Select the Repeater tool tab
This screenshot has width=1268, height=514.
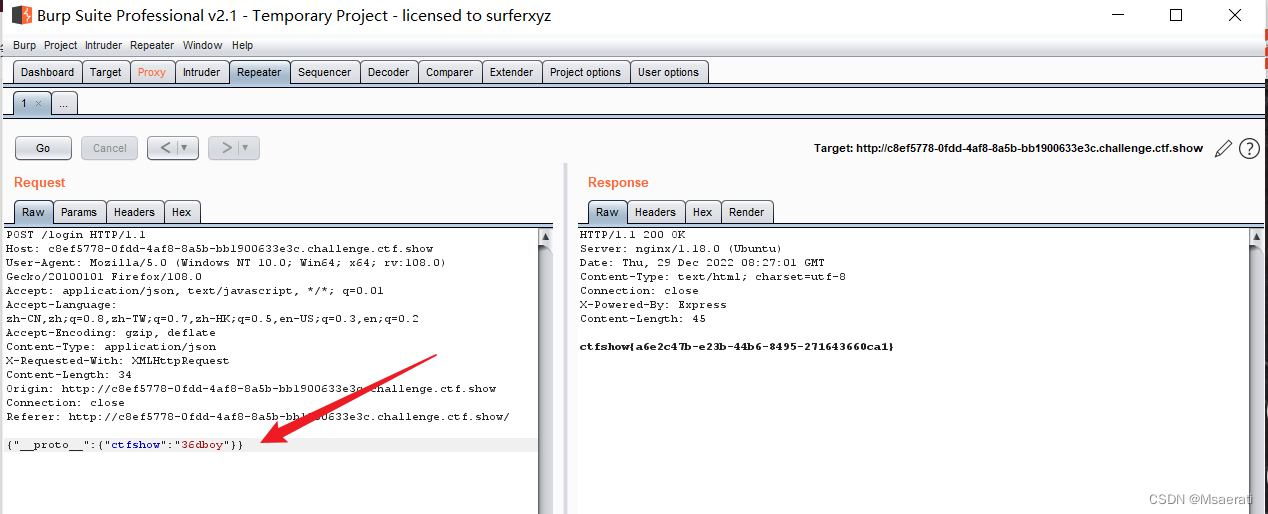[x=259, y=72]
